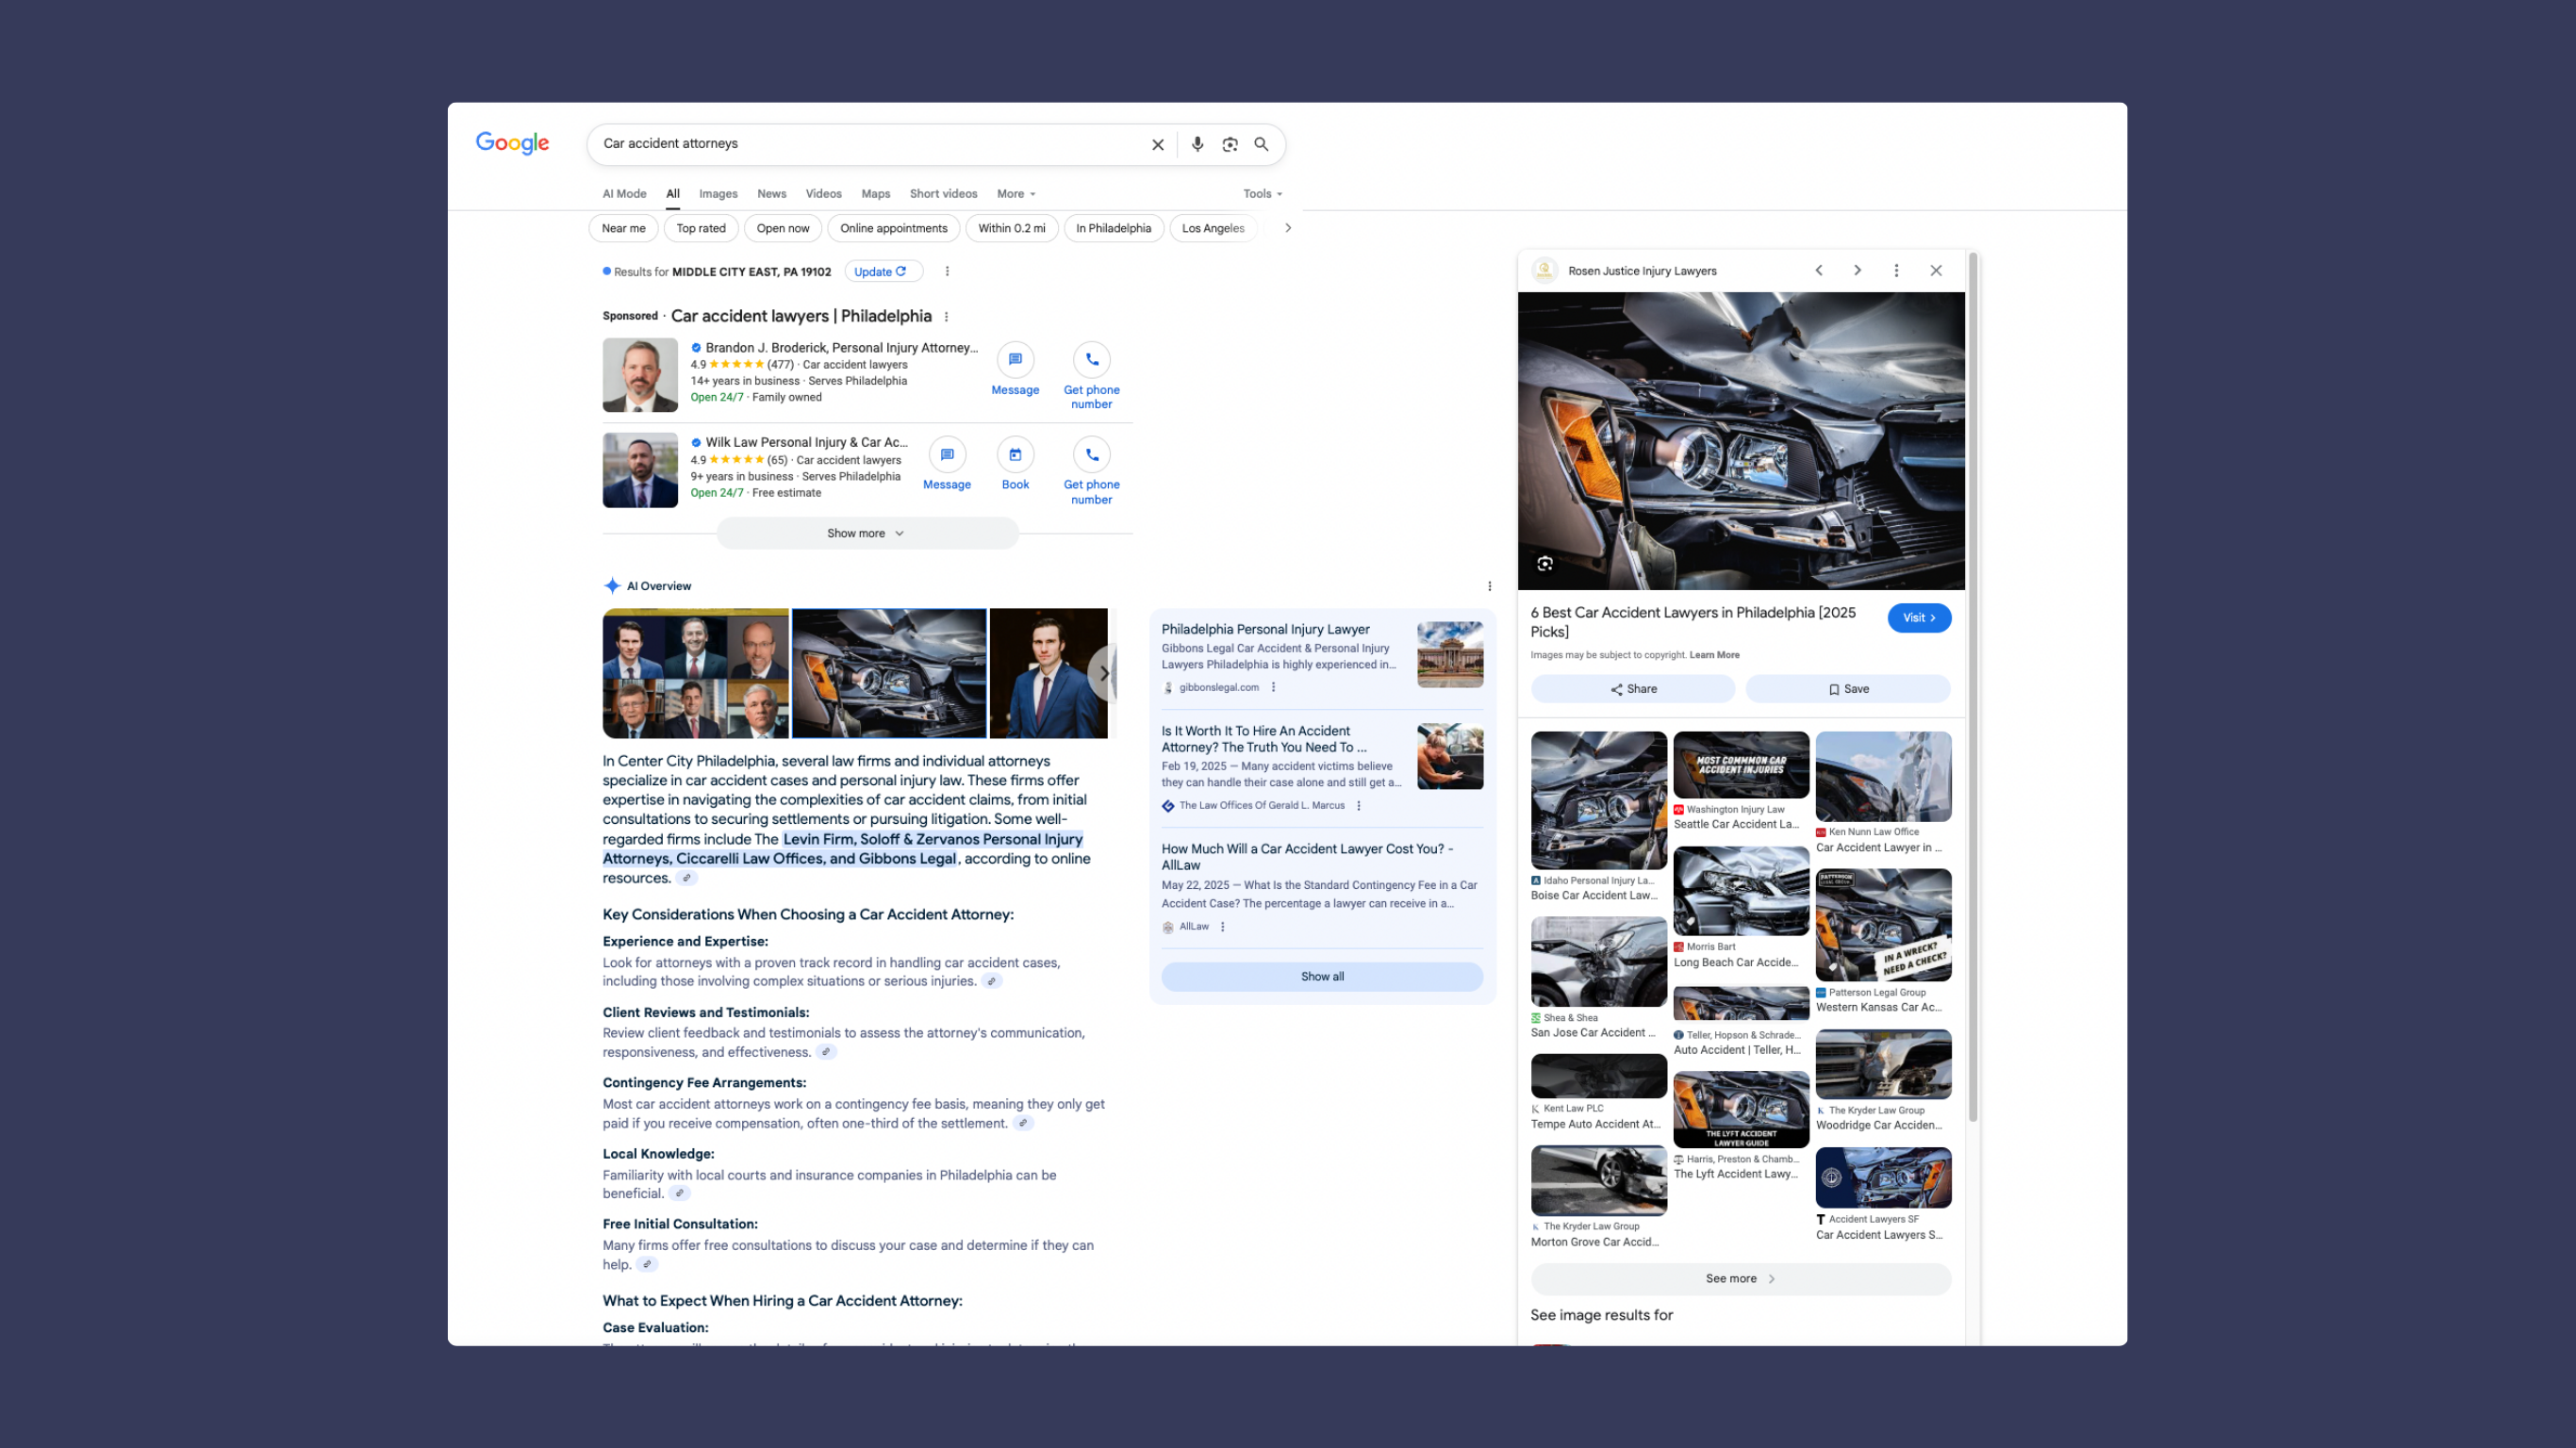Switch to the Maps tab
The height and width of the screenshot is (1448, 2576).
coord(875,194)
